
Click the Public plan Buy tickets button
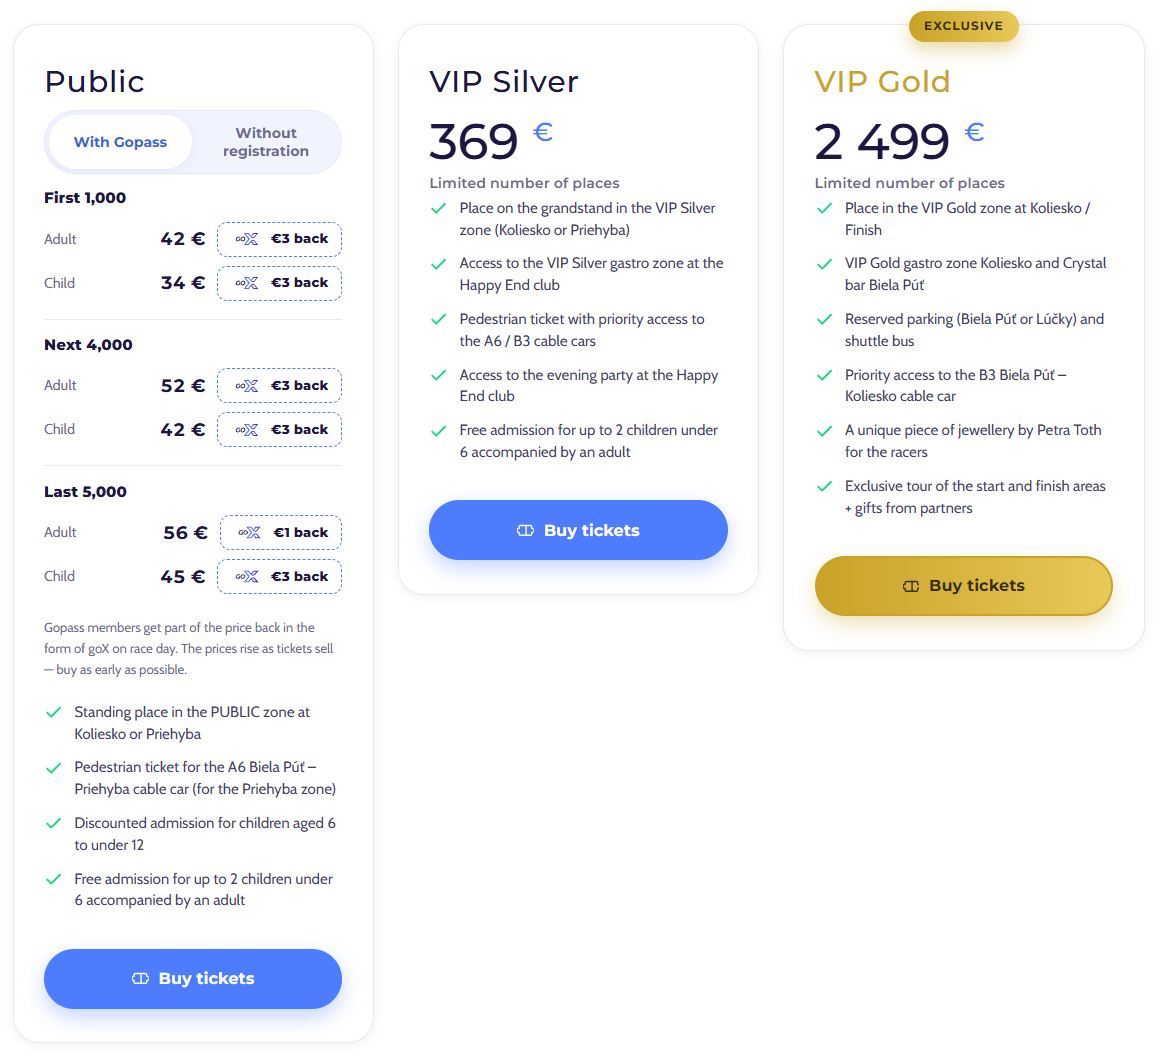click(x=193, y=979)
